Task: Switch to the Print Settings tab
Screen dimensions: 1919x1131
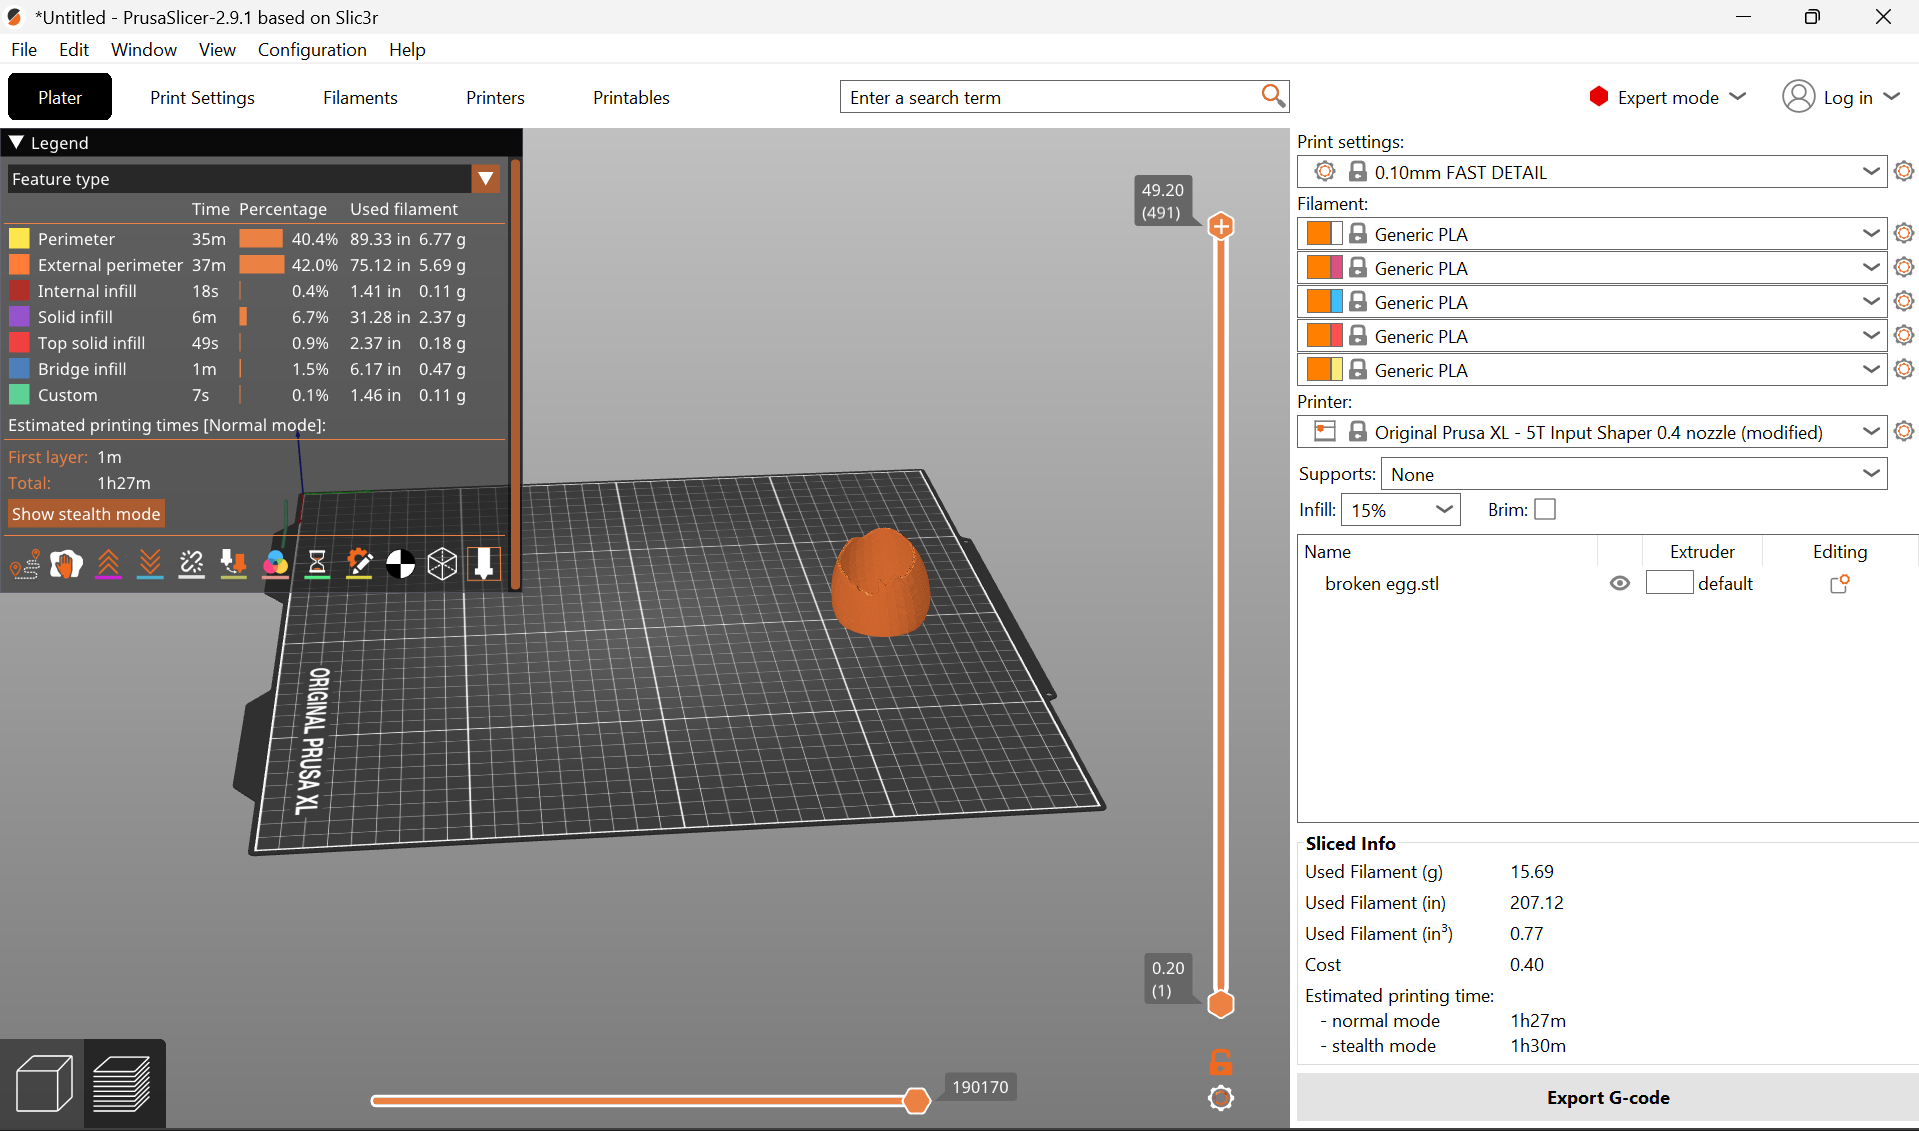Action: click(202, 97)
